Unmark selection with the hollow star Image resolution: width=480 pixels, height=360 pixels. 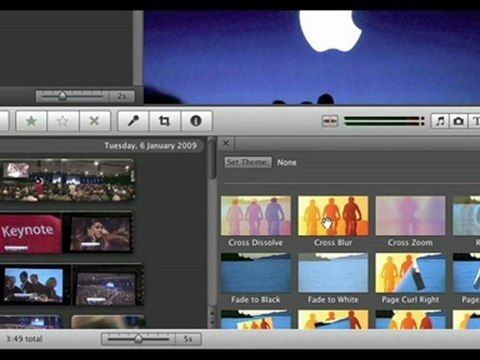click(x=63, y=121)
